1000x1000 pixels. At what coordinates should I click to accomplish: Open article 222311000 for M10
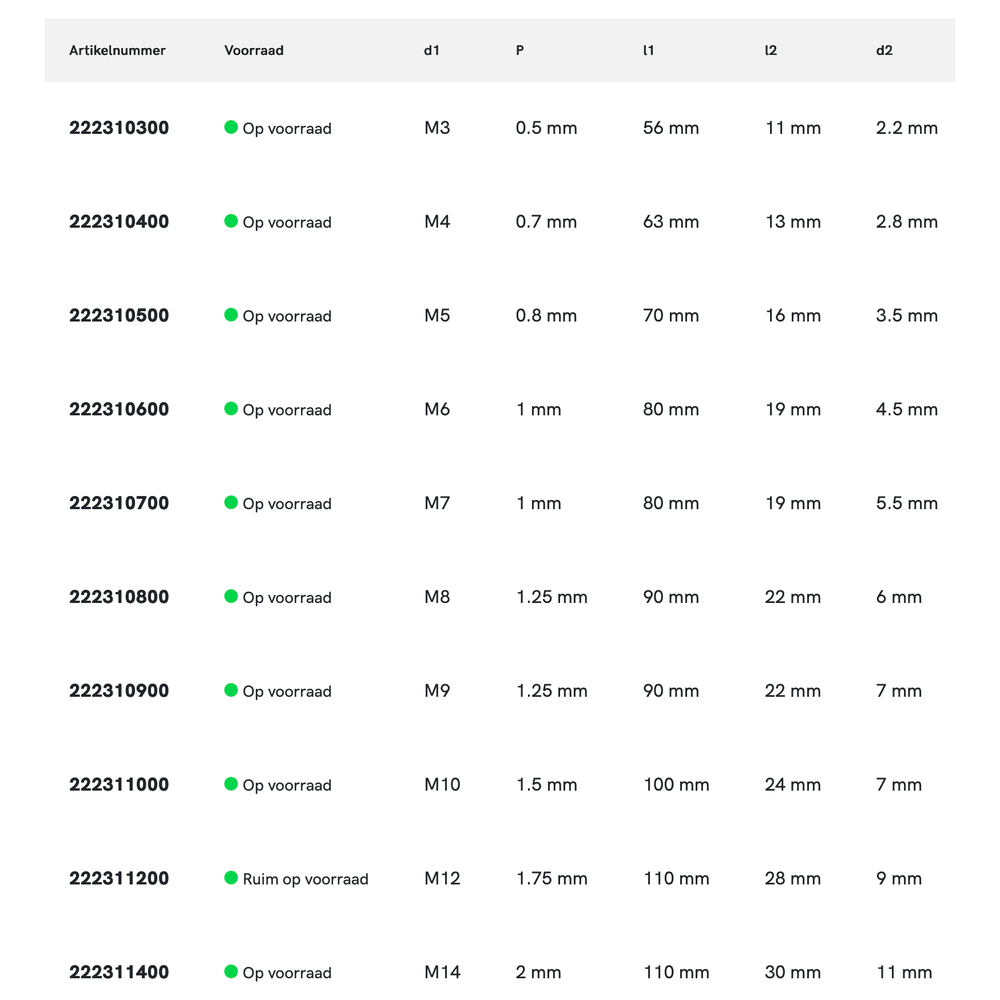(x=119, y=785)
